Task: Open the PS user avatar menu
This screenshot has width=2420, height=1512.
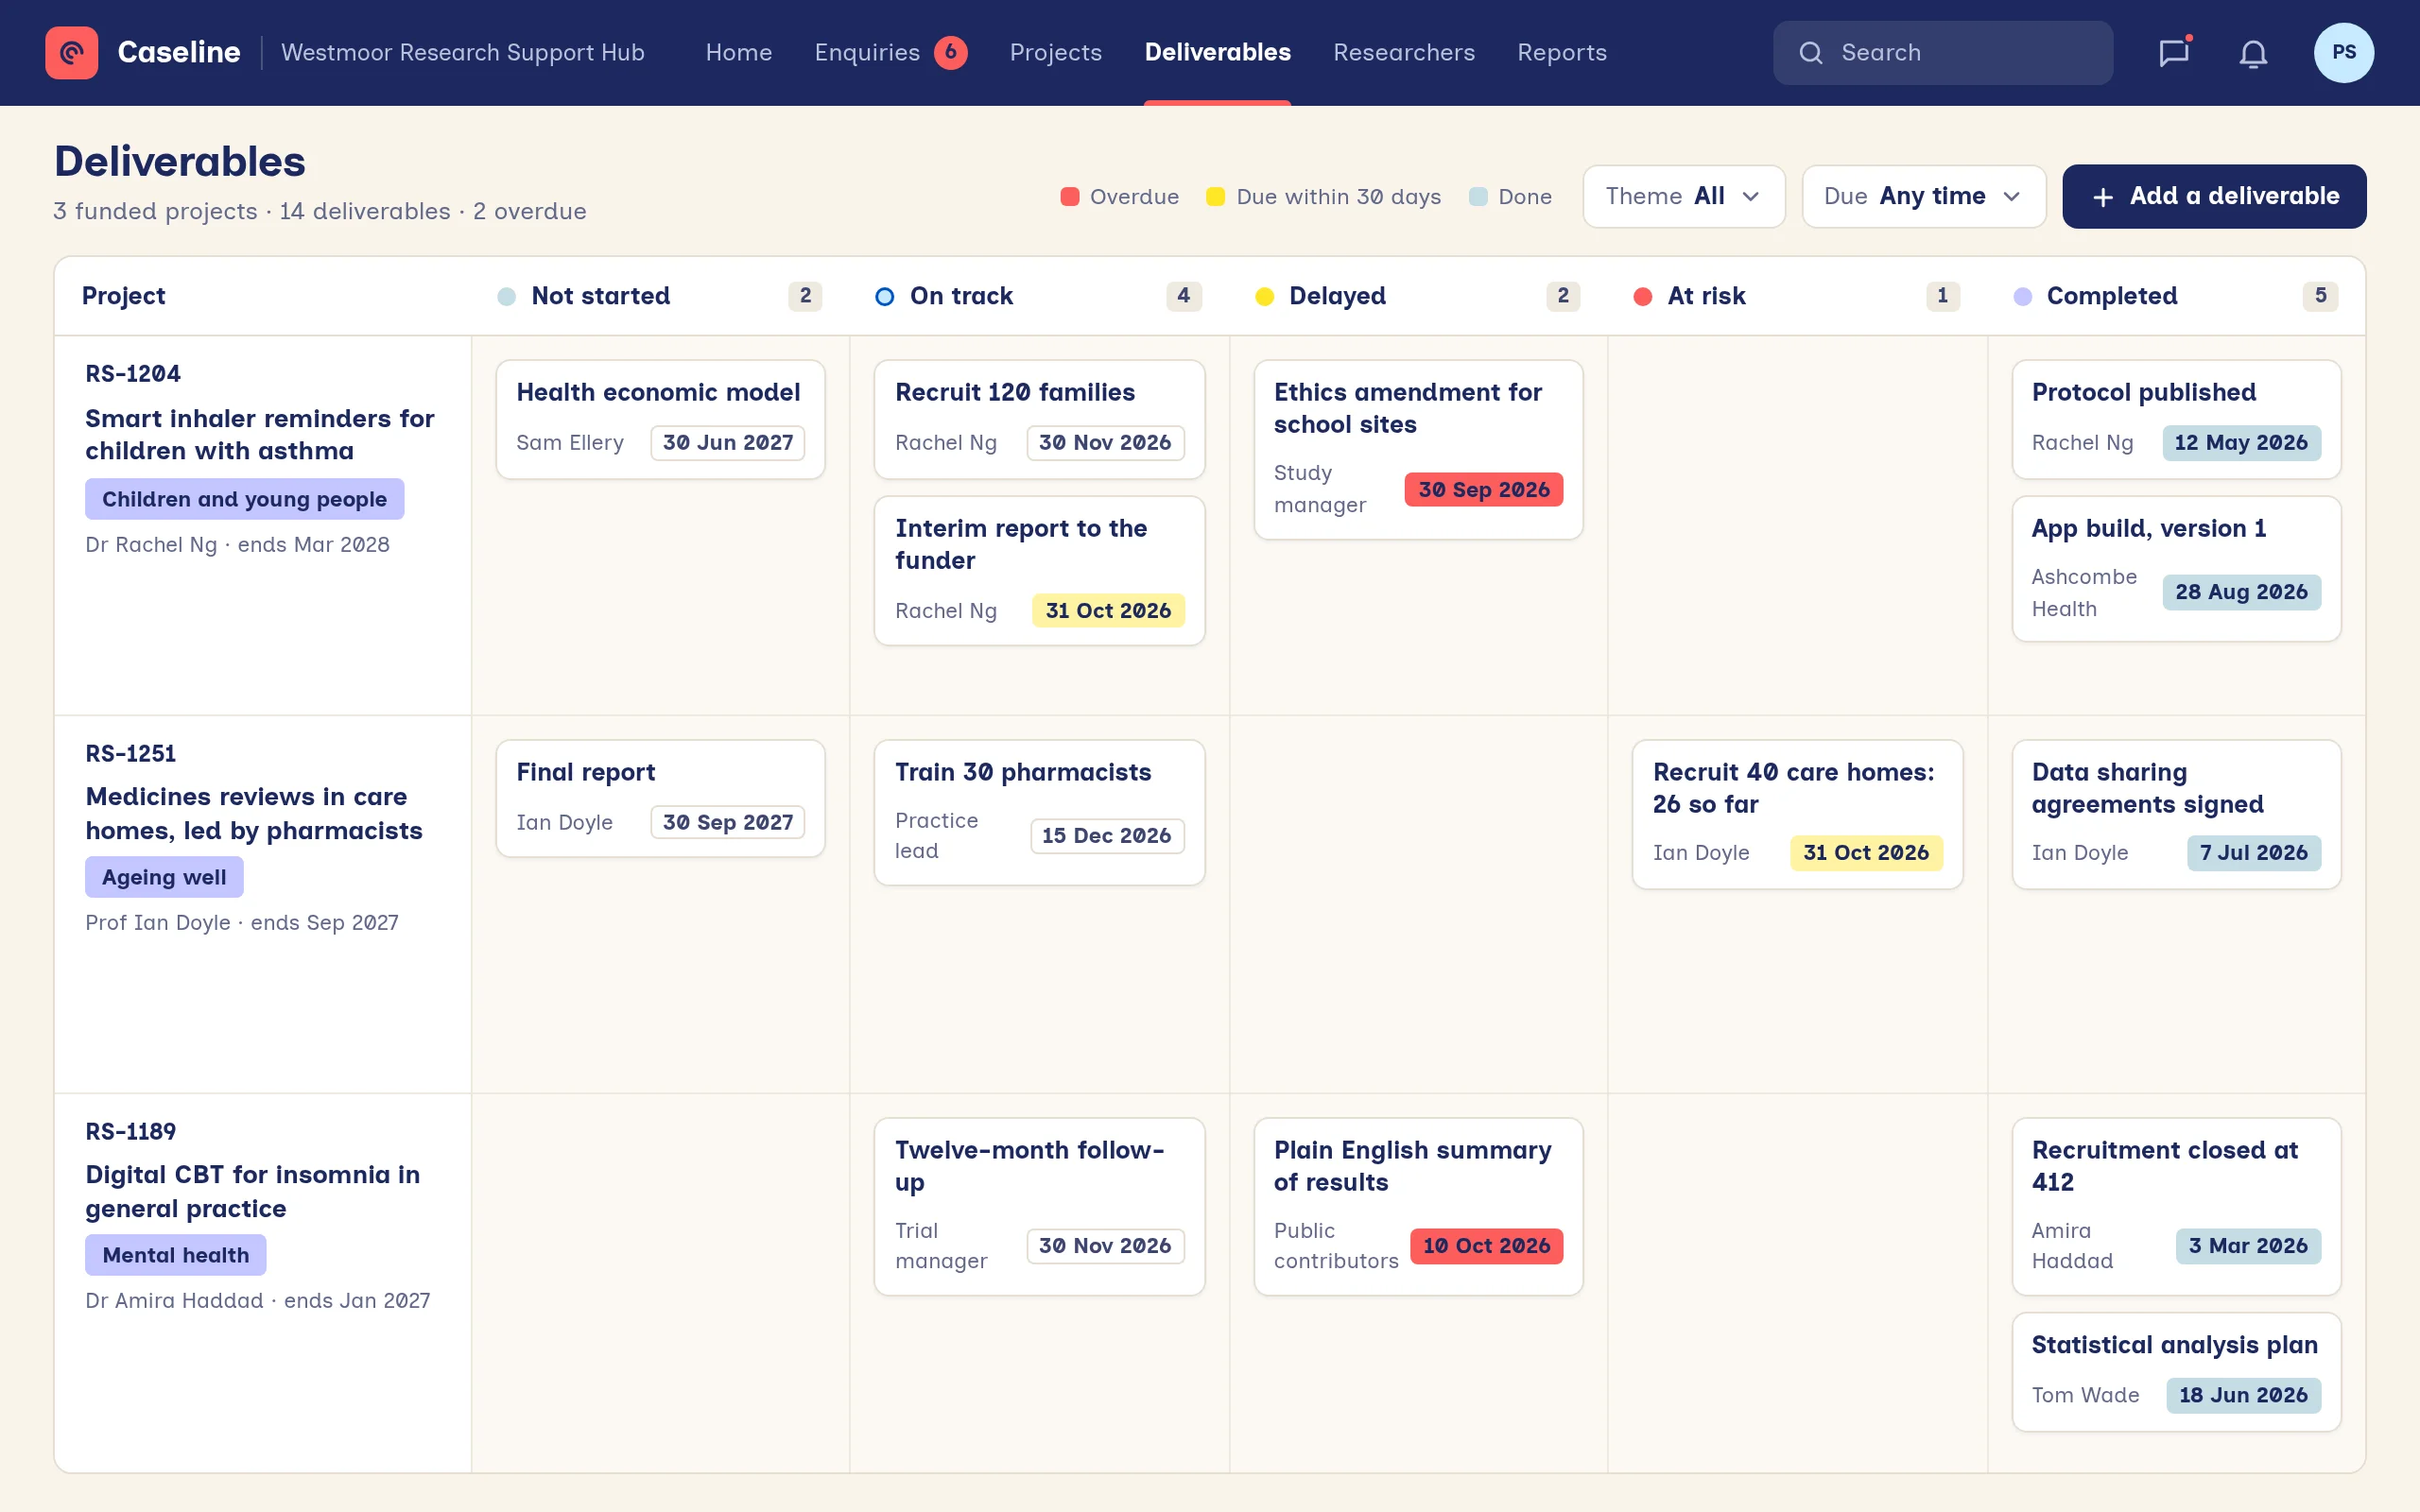Action: click(2343, 52)
